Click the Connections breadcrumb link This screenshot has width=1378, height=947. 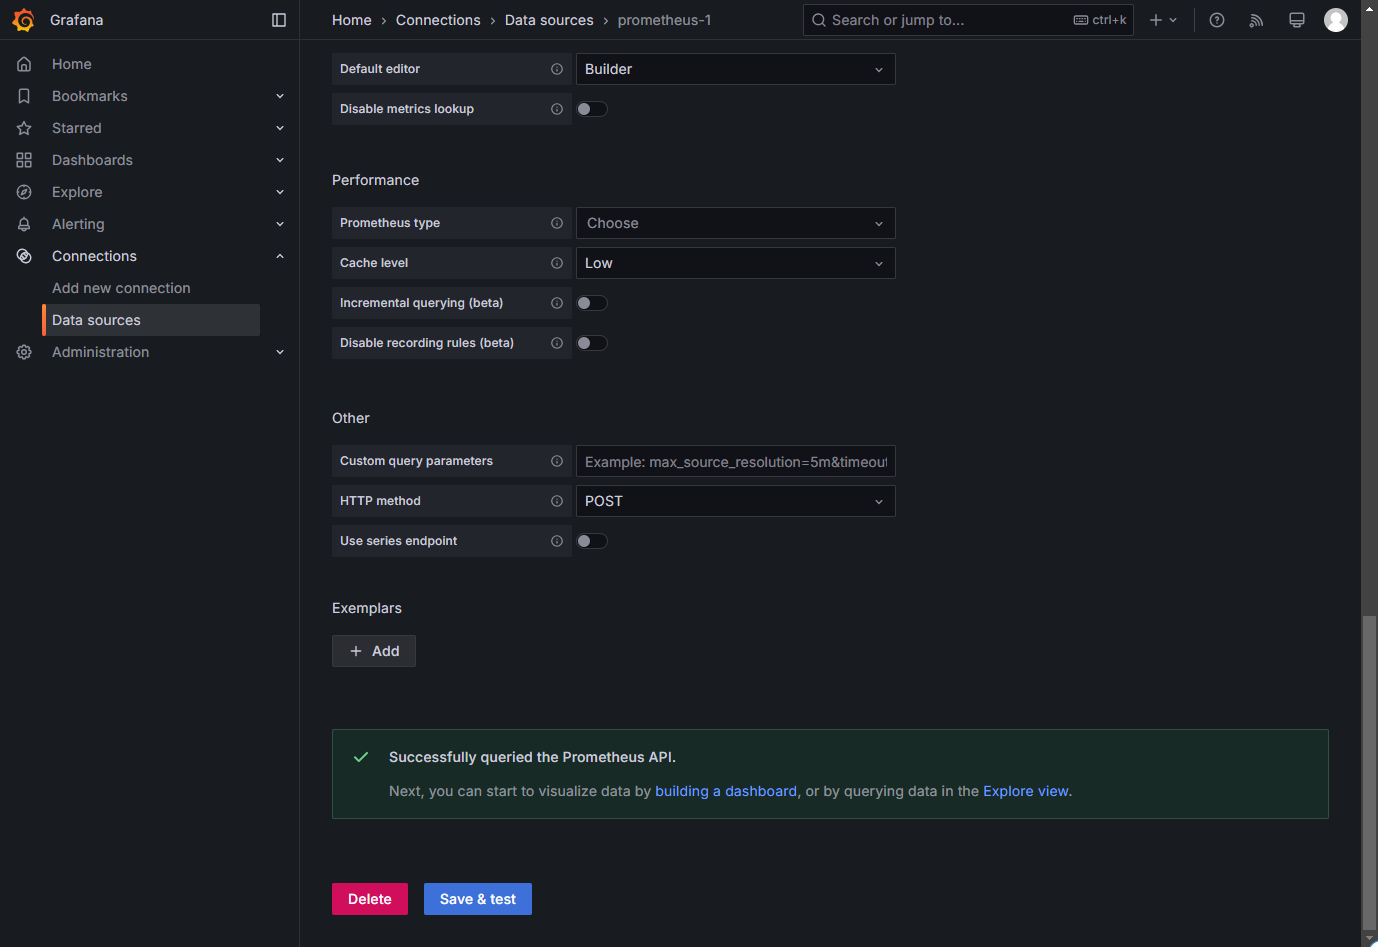point(438,20)
